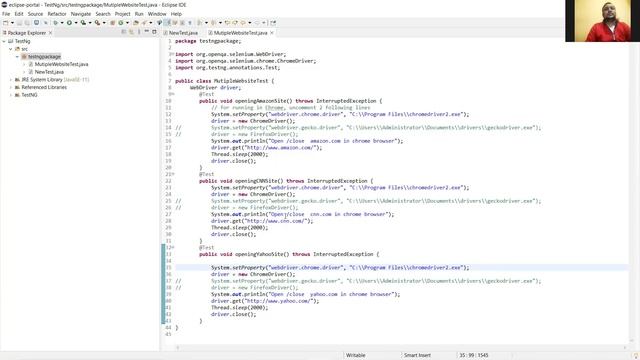
Task: Click the green Run button in toolbar
Action: 69,23
